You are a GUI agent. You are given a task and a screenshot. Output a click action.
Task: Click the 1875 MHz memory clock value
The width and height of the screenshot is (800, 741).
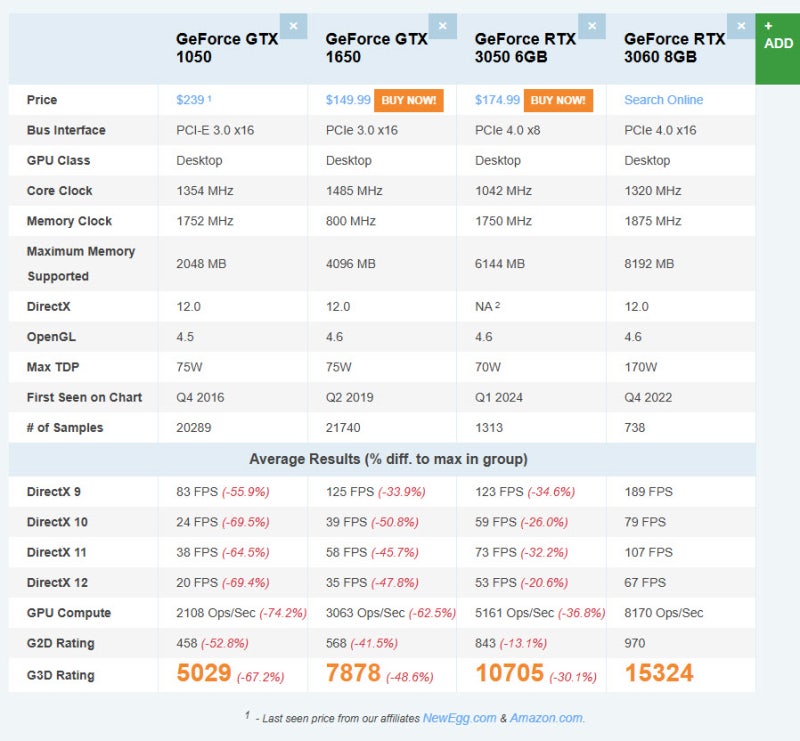point(653,221)
